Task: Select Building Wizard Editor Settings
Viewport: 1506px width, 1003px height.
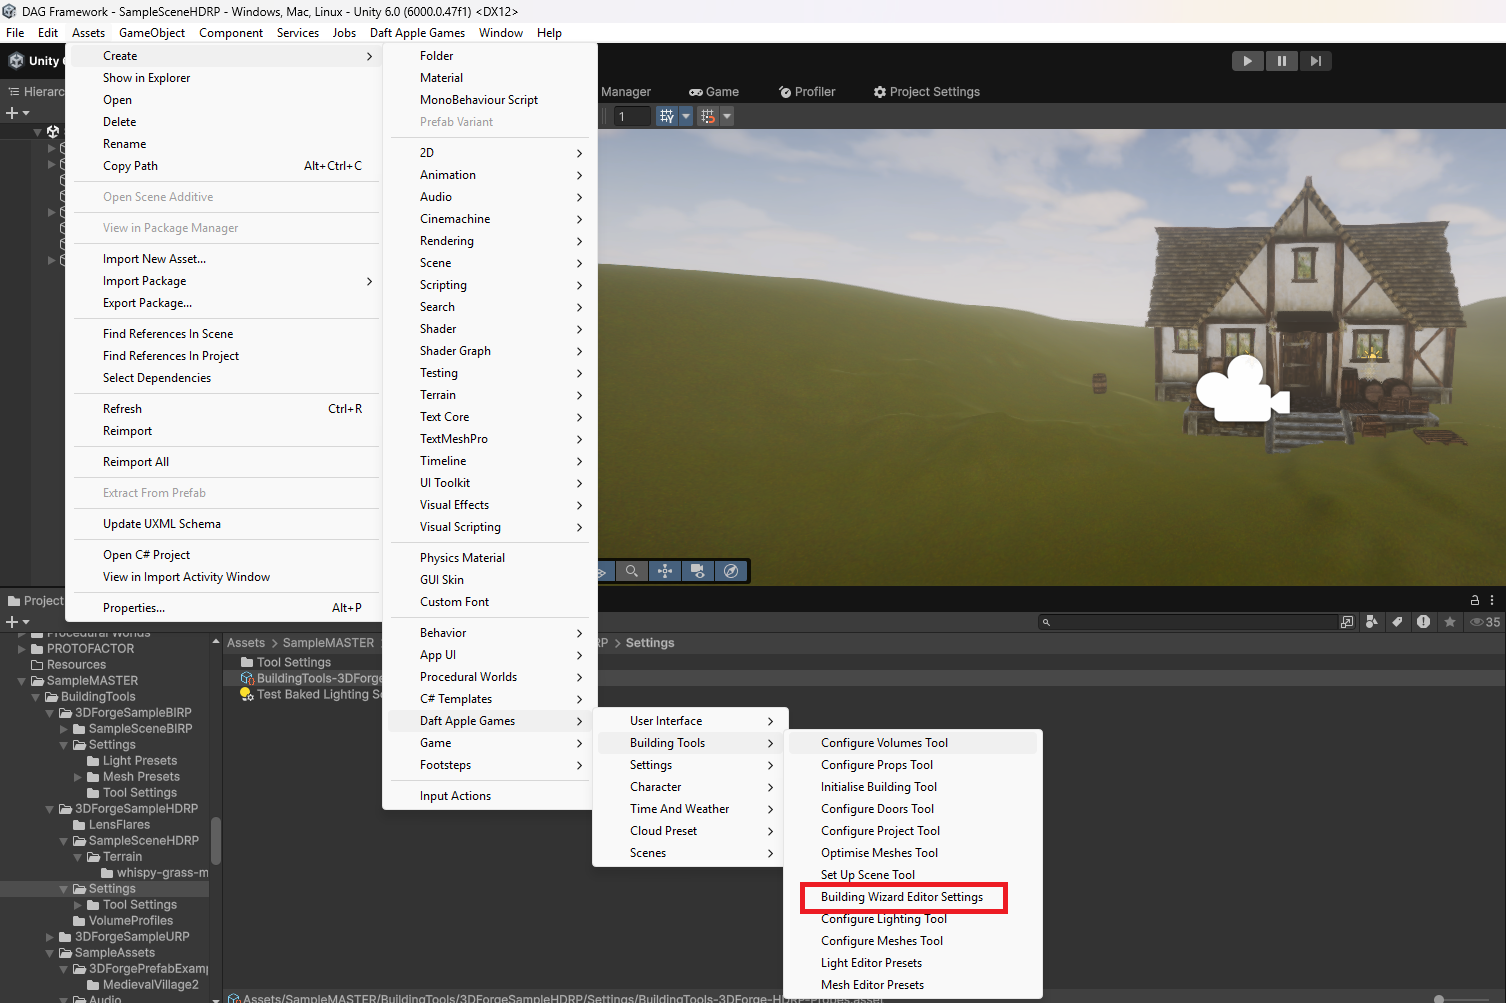Action: 903,897
